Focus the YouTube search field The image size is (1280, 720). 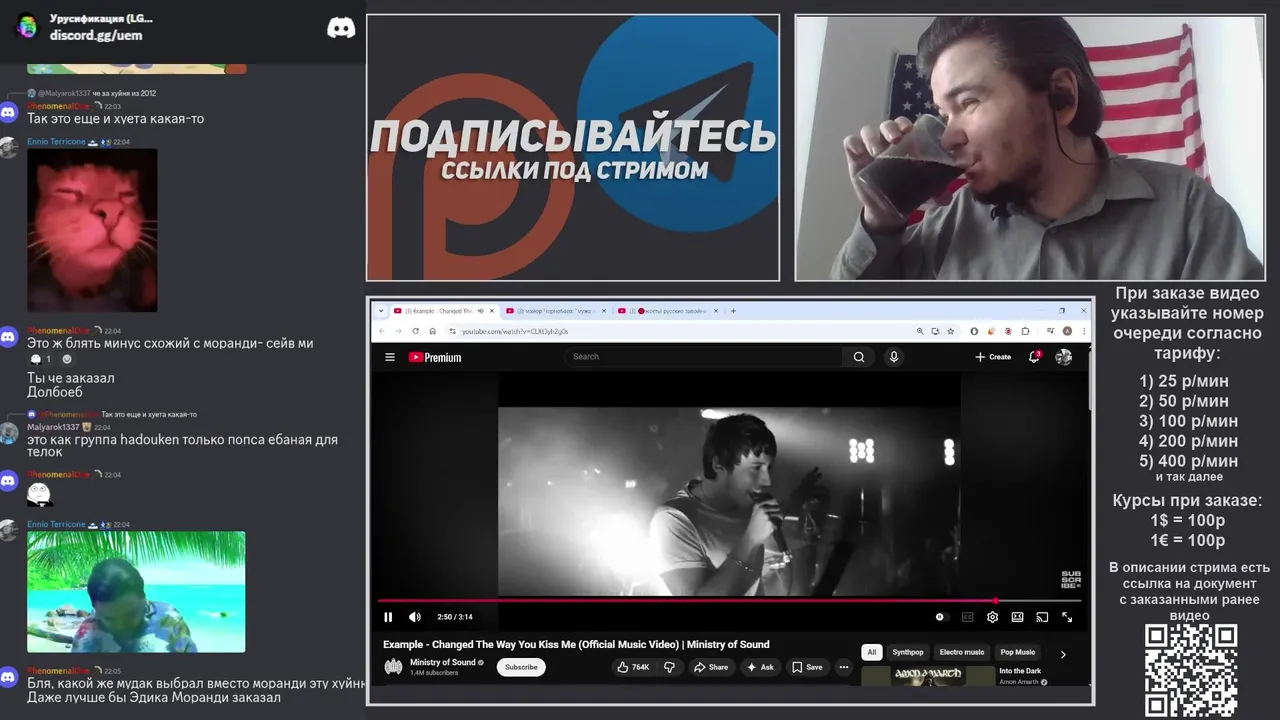coord(705,356)
